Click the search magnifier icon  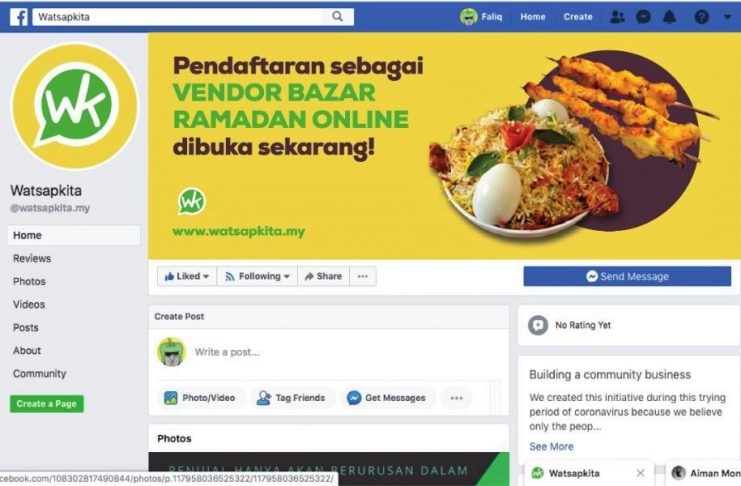point(337,17)
